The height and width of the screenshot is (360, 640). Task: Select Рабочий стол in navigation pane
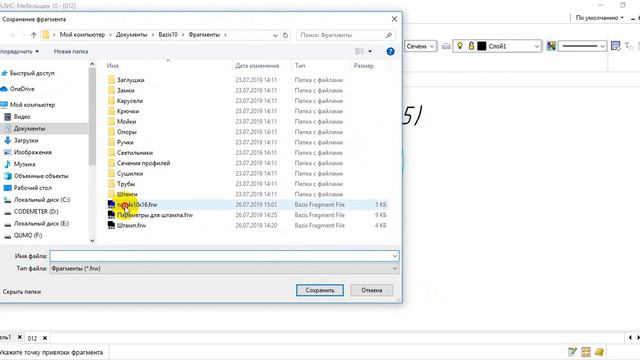[32, 188]
